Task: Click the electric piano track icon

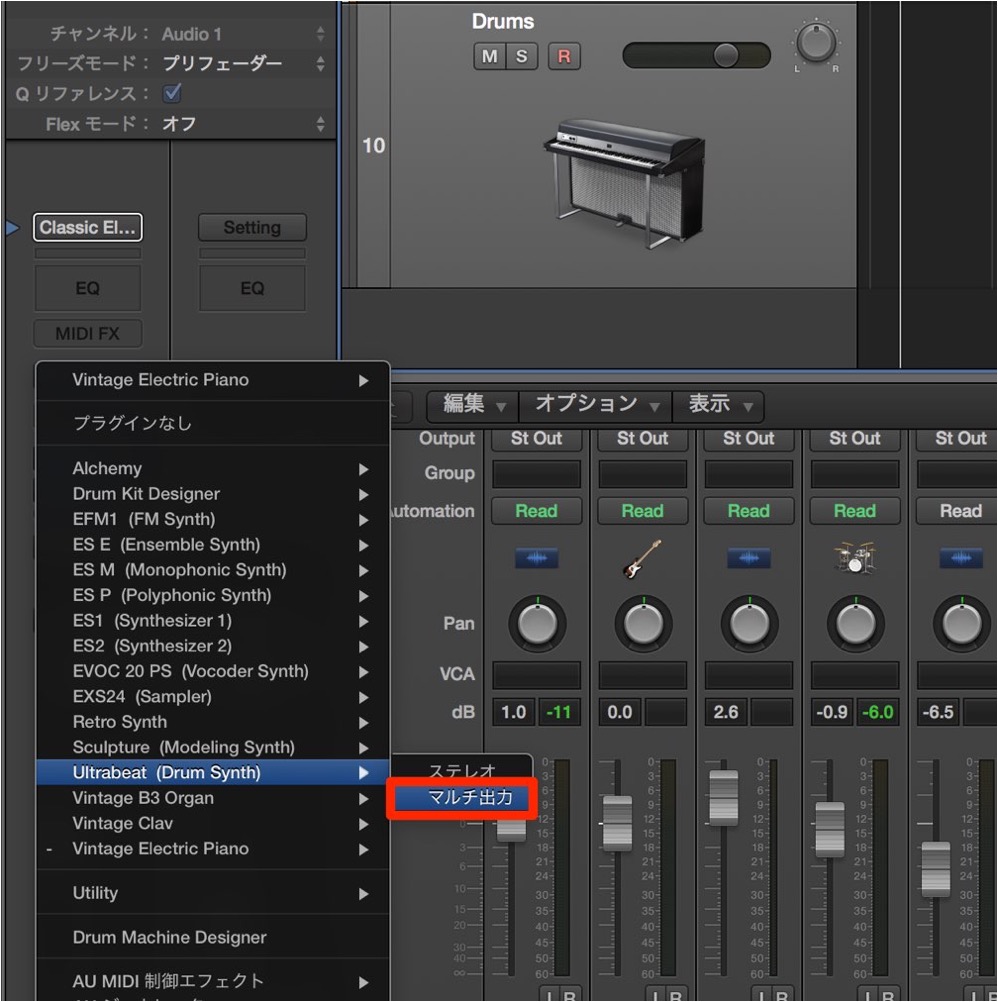Action: [x=625, y=183]
